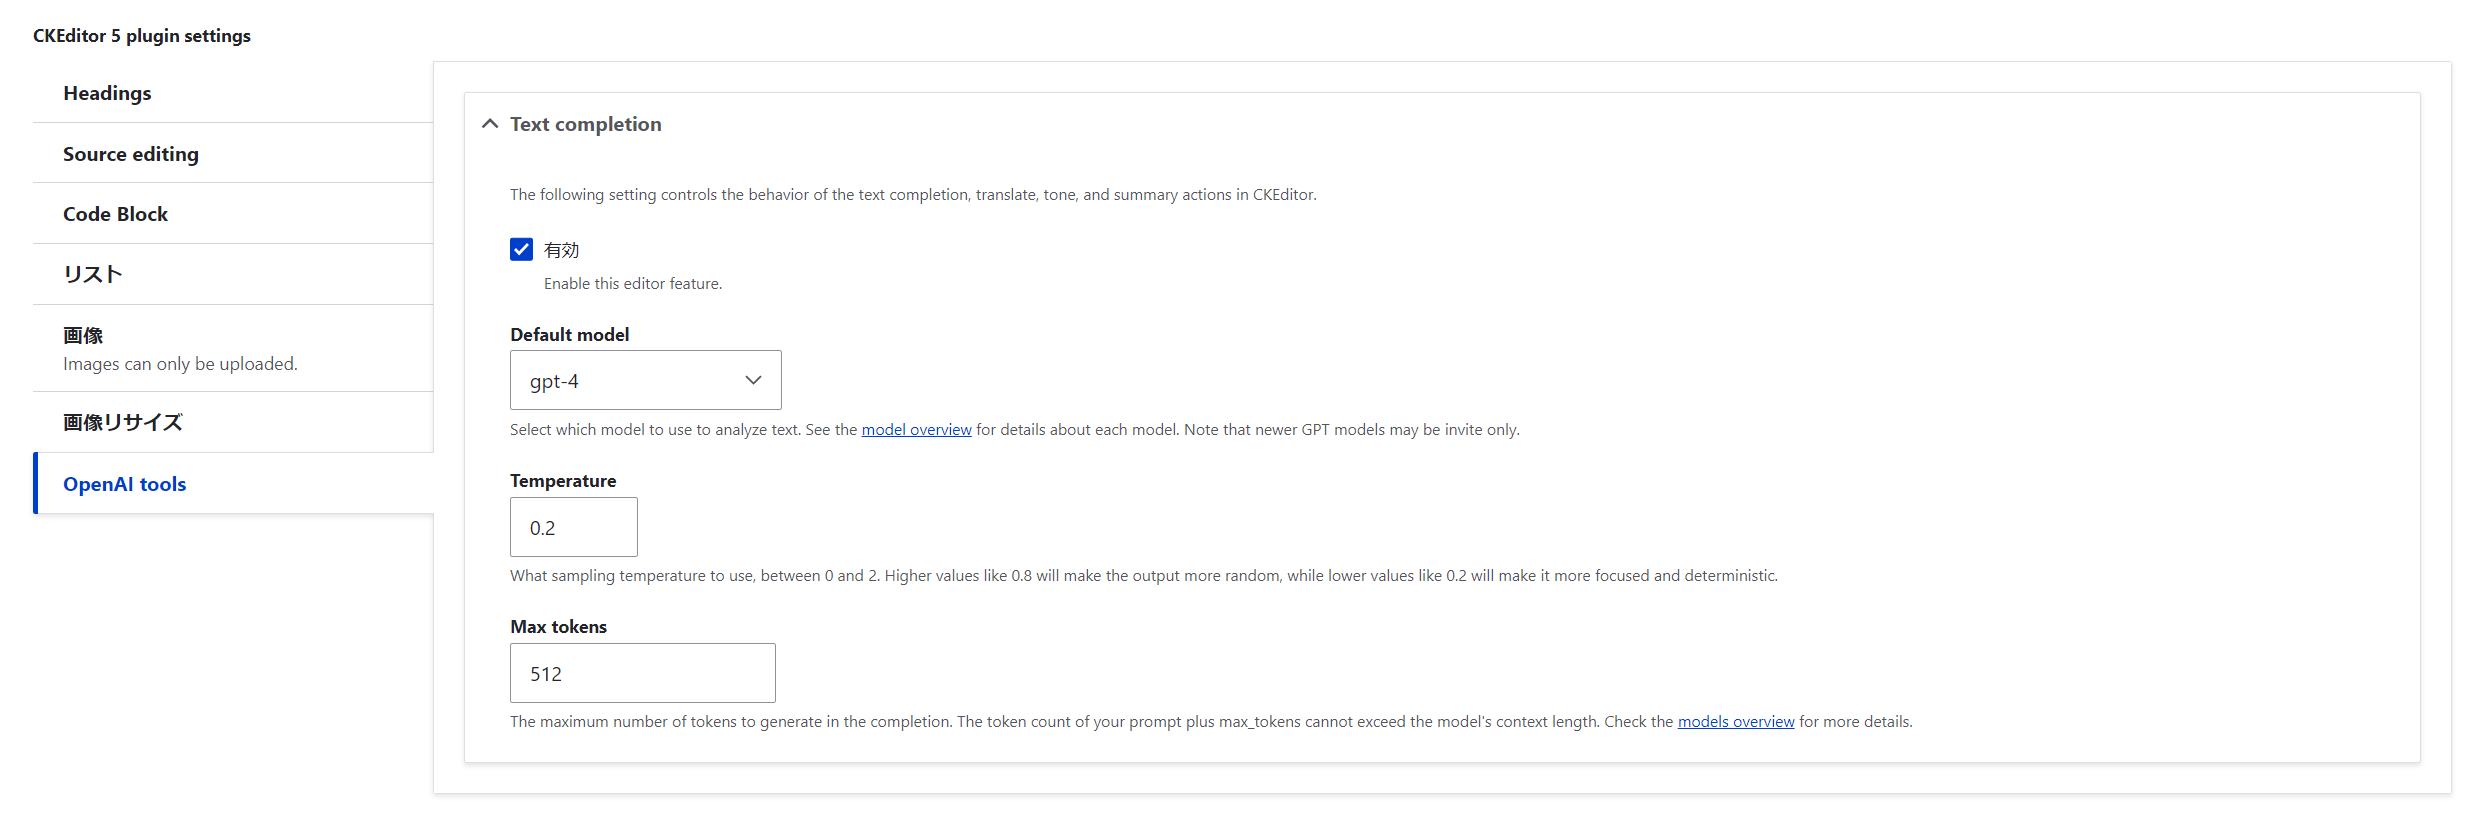
Task: Click the arrow icon in model dropdown
Action: click(x=753, y=380)
